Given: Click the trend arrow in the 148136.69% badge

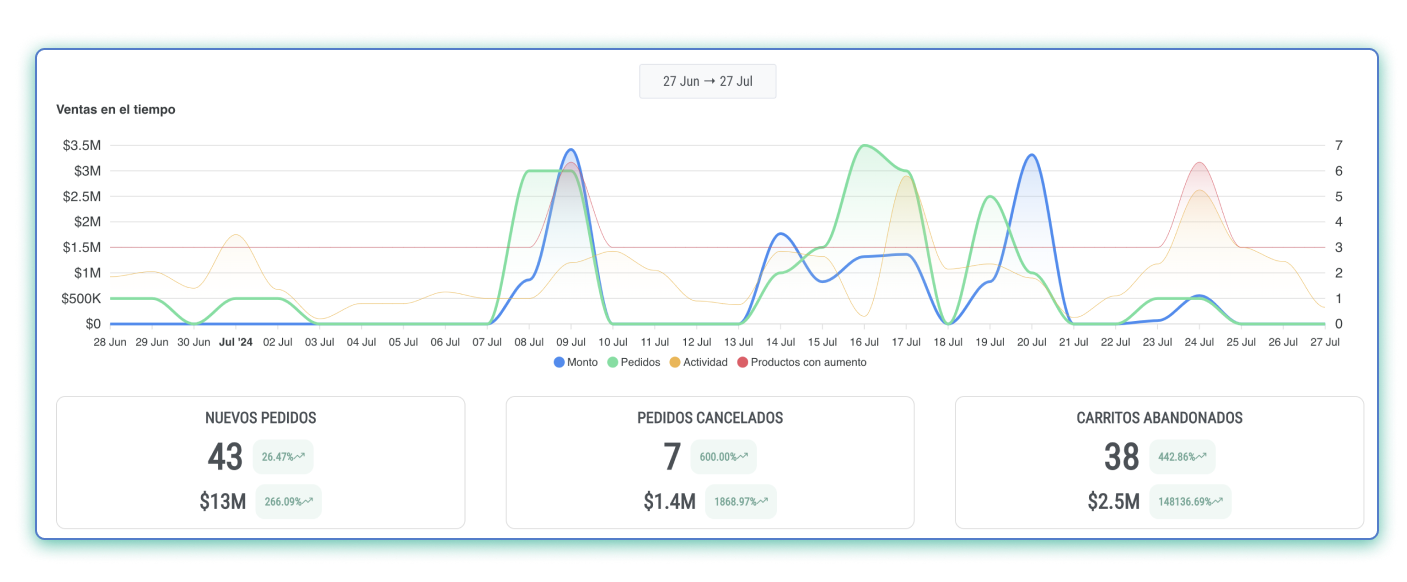Looking at the screenshot, I should click(1216, 501).
